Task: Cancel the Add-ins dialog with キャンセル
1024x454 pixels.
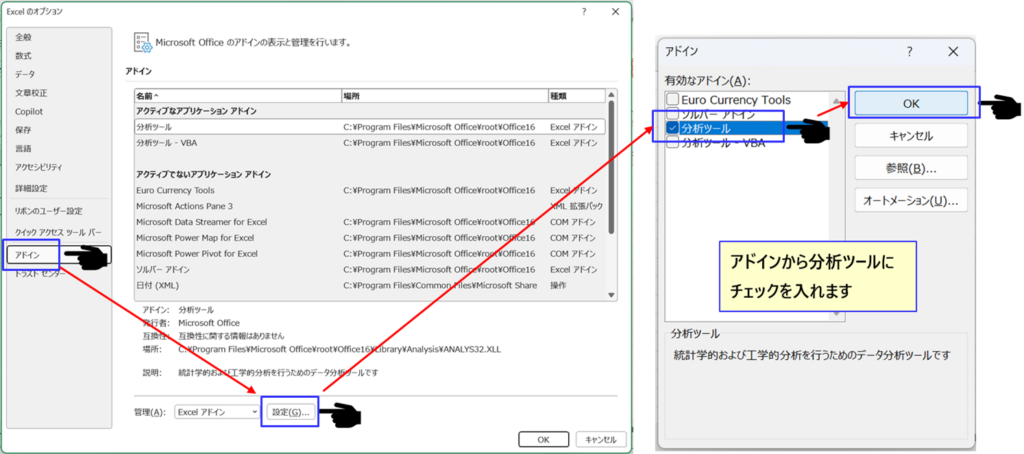Action: [910, 135]
